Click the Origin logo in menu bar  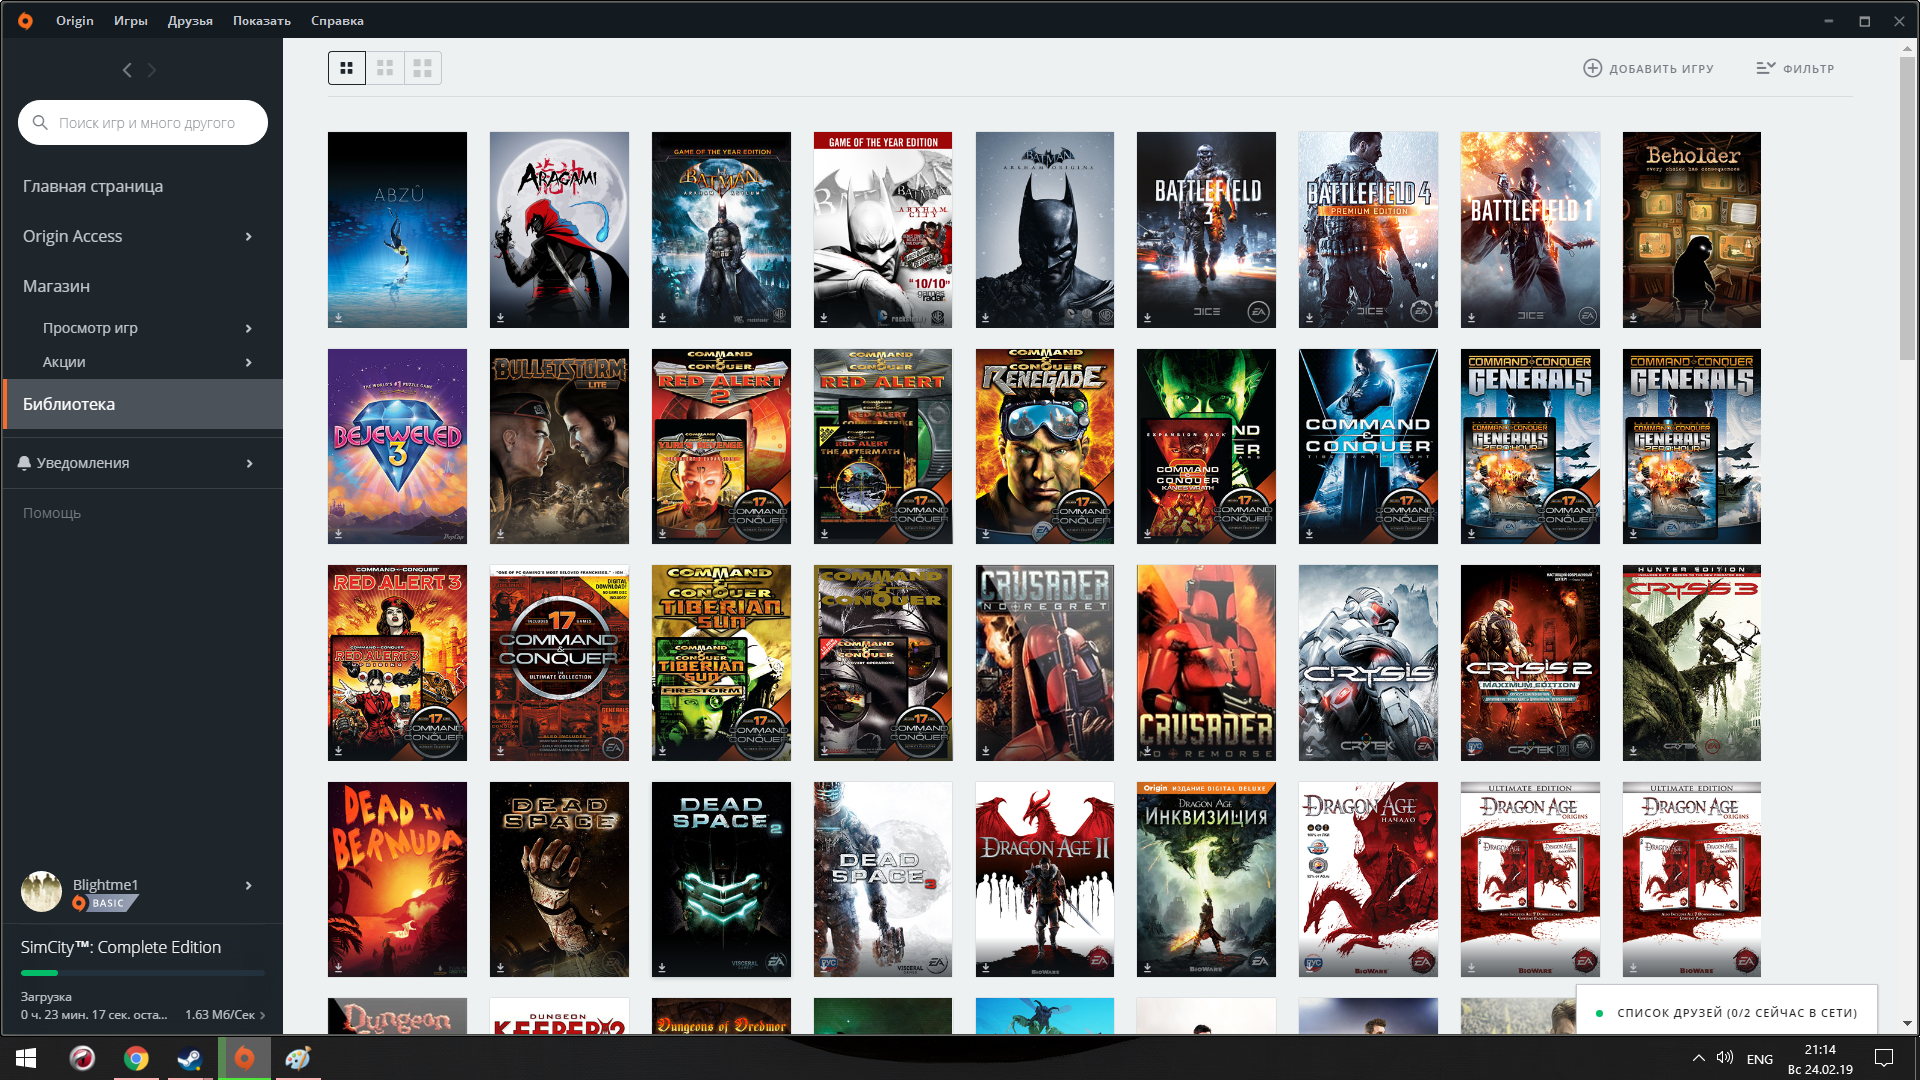pyautogui.click(x=25, y=20)
